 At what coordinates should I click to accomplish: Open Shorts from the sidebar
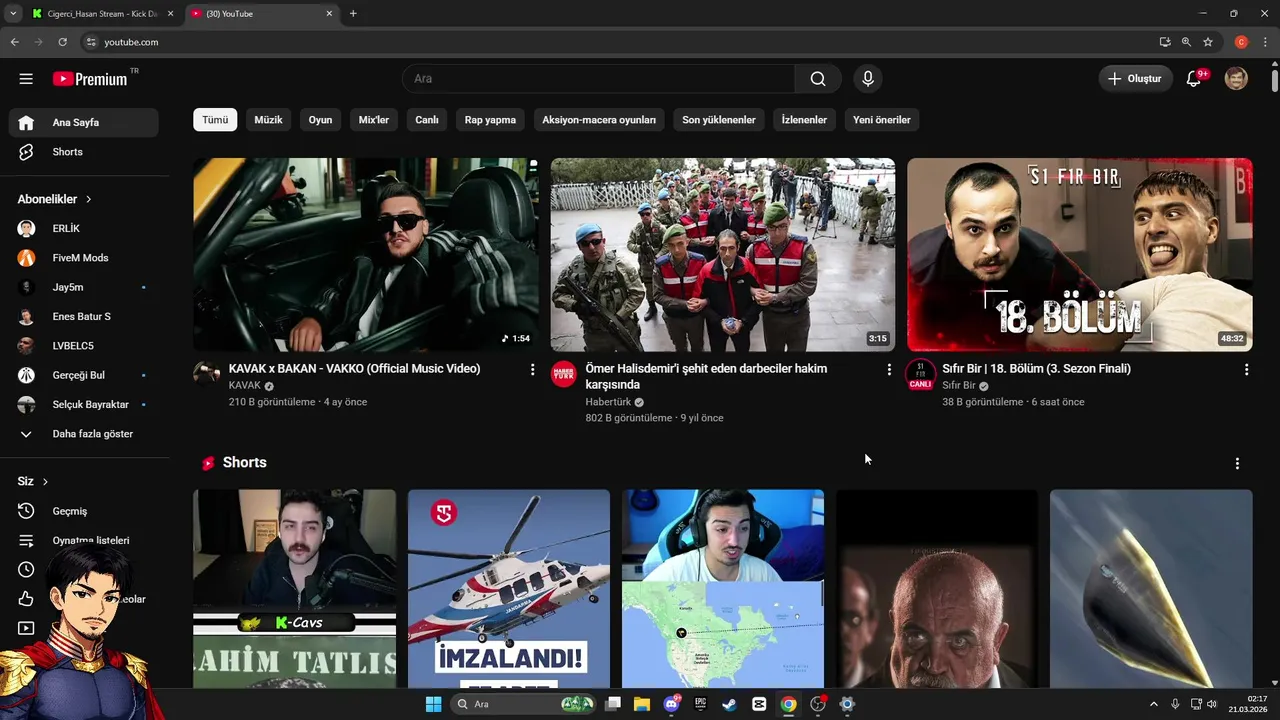pos(84,152)
